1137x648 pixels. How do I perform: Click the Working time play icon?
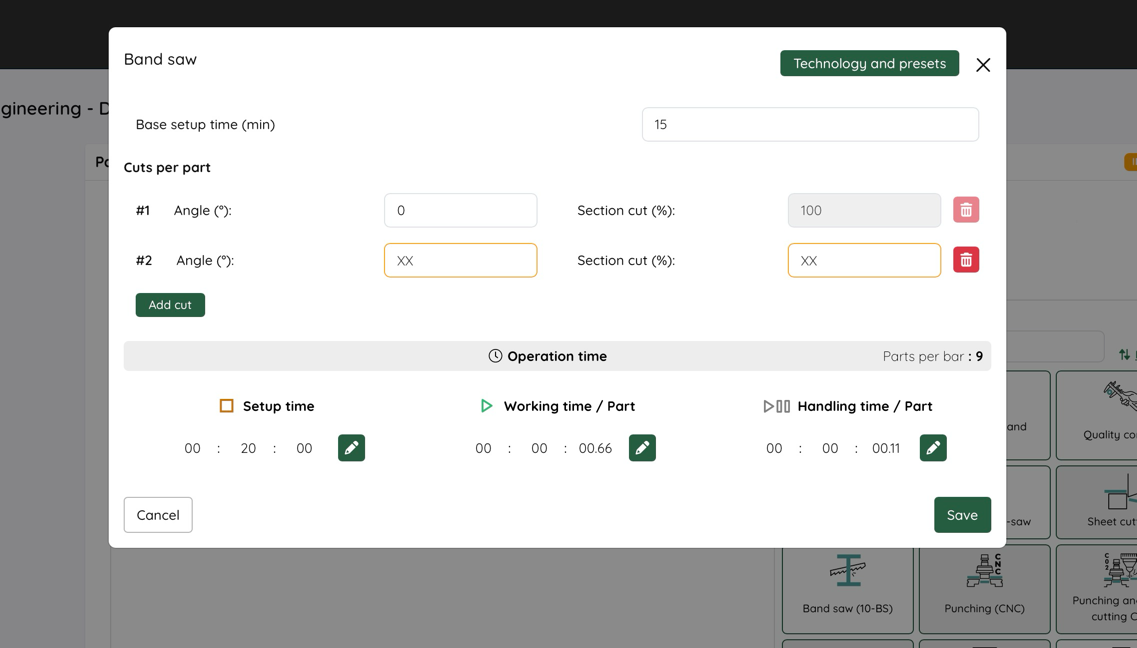pos(487,406)
